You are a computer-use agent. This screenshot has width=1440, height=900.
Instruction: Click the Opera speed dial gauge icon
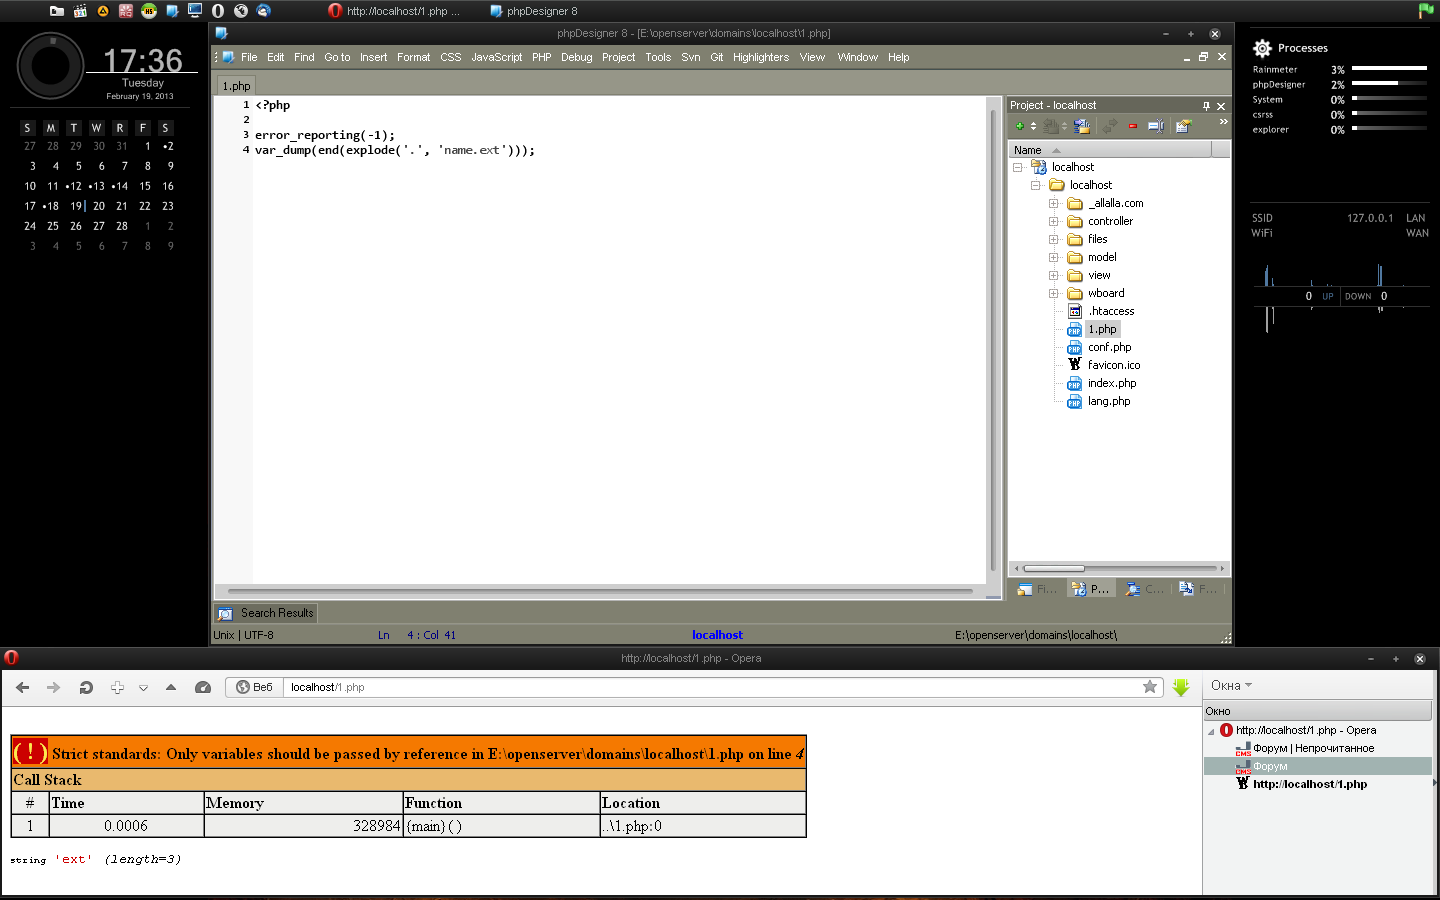coord(203,687)
